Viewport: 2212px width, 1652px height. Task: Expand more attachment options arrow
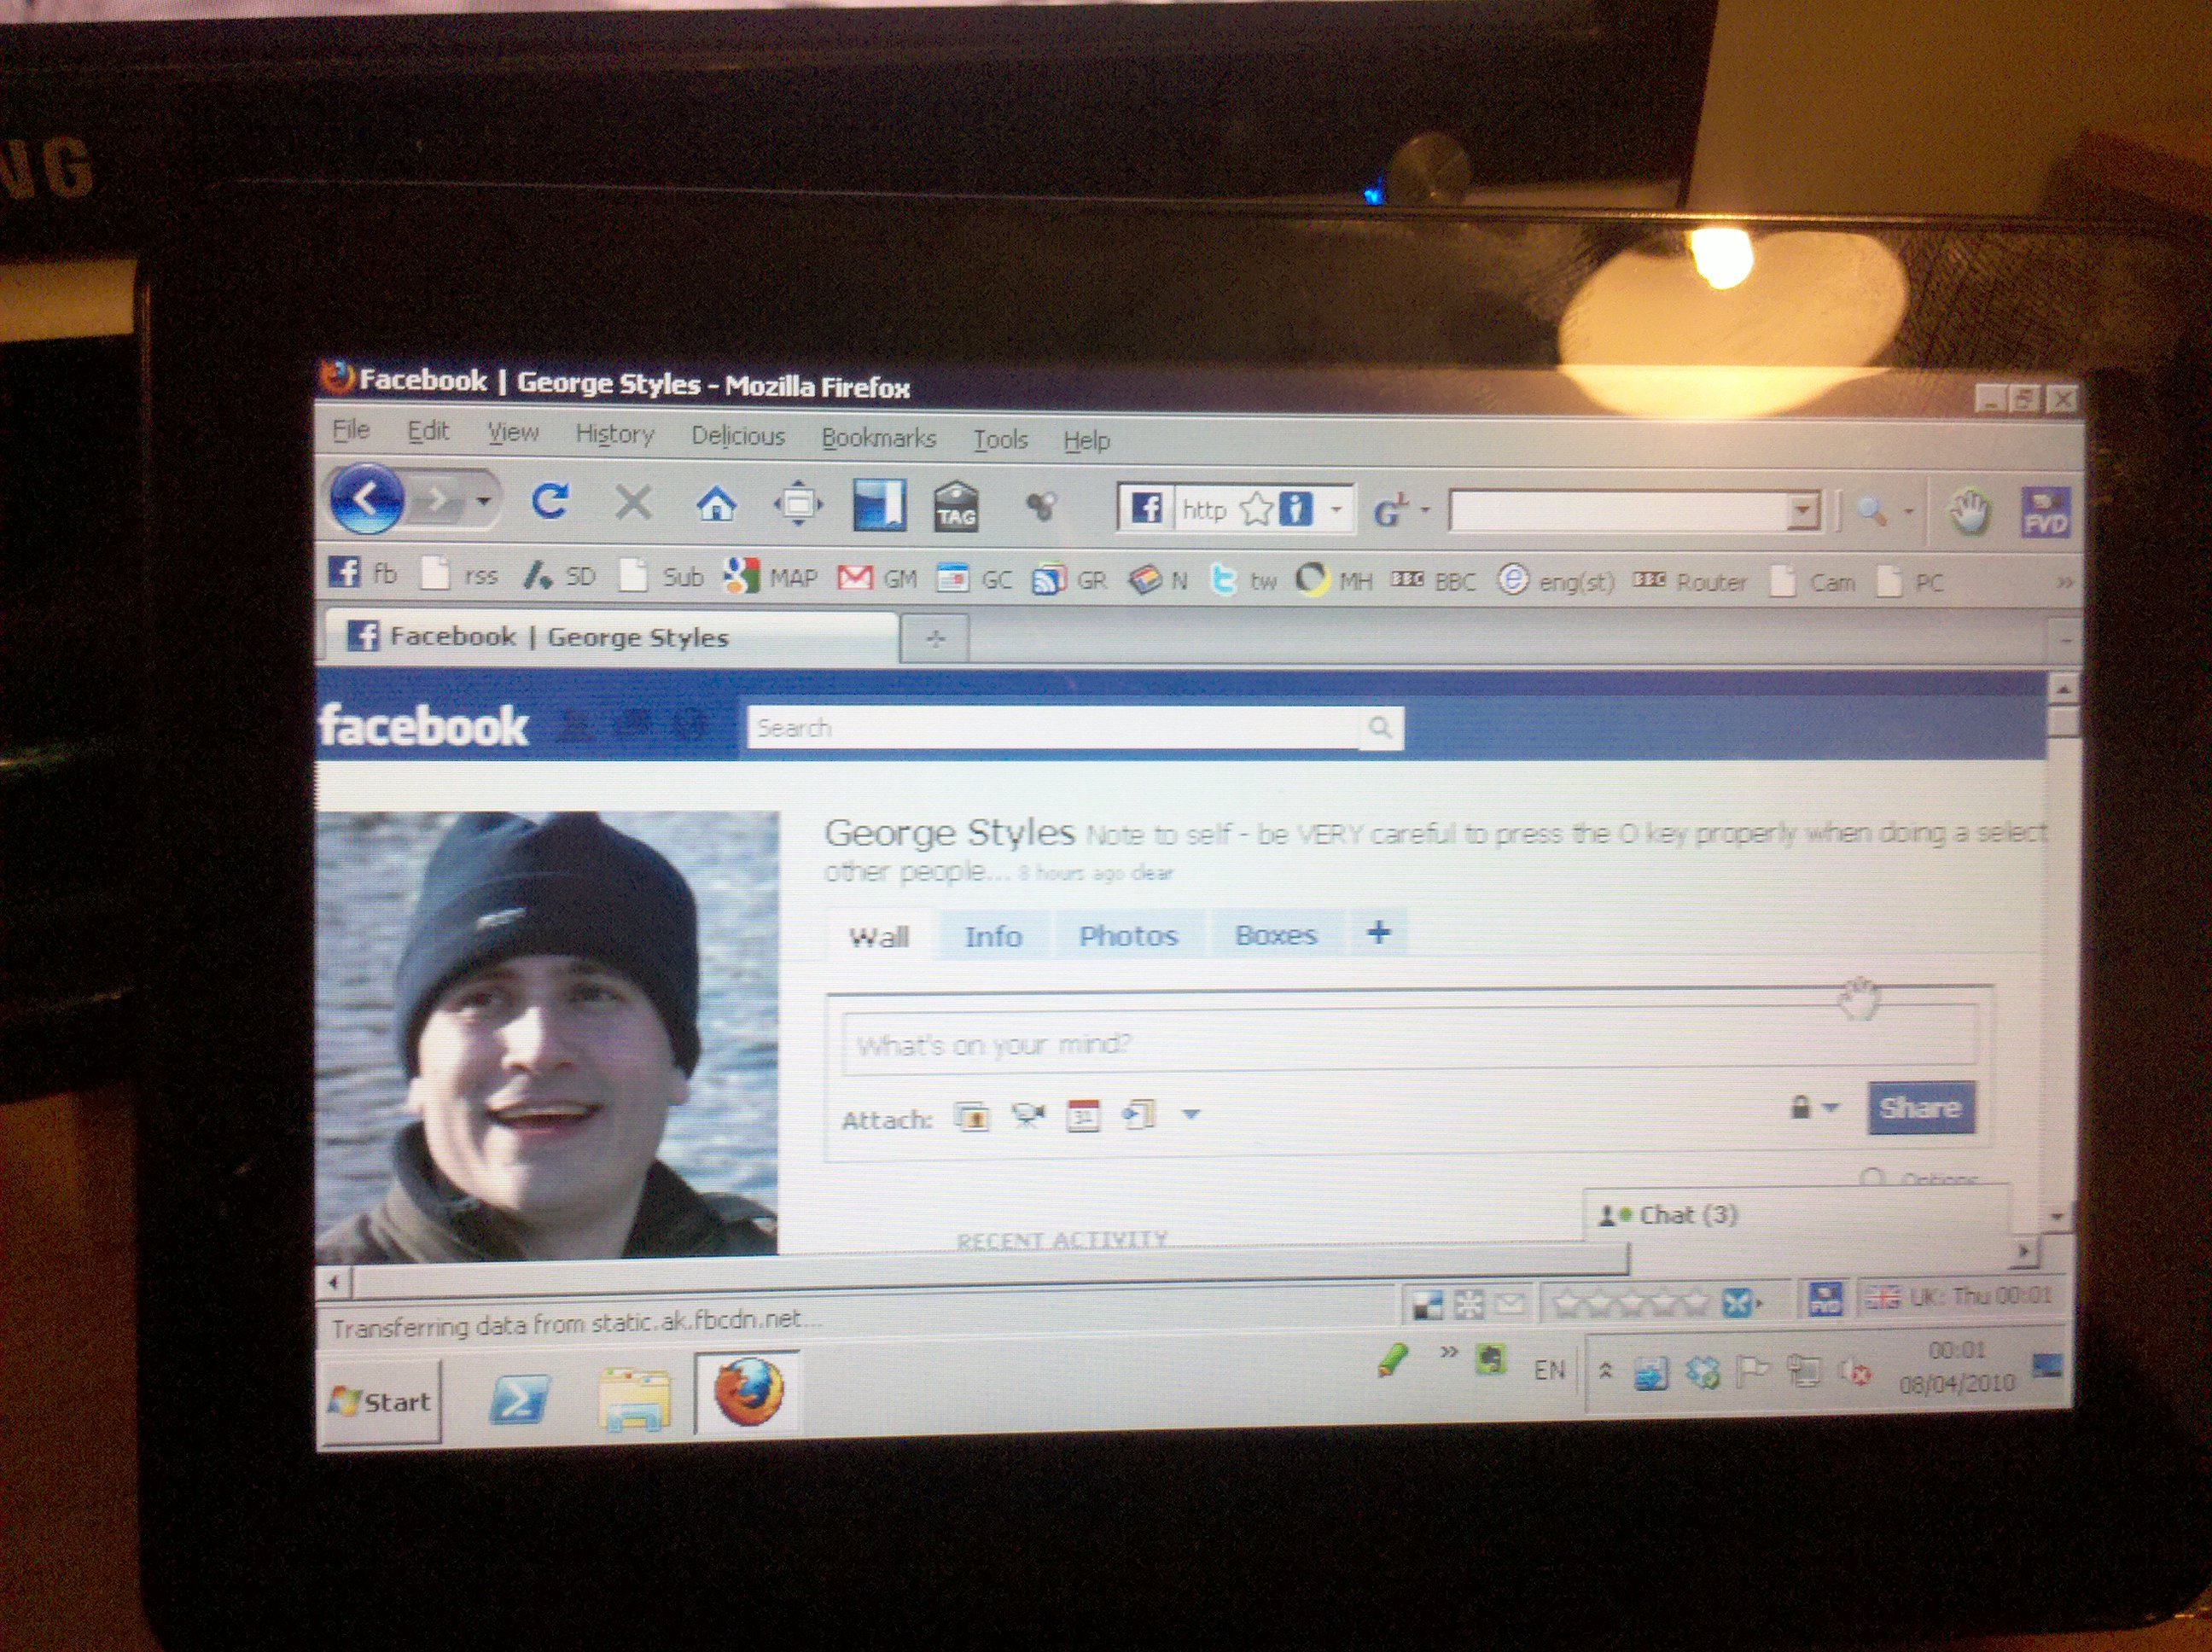tap(1190, 1113)
